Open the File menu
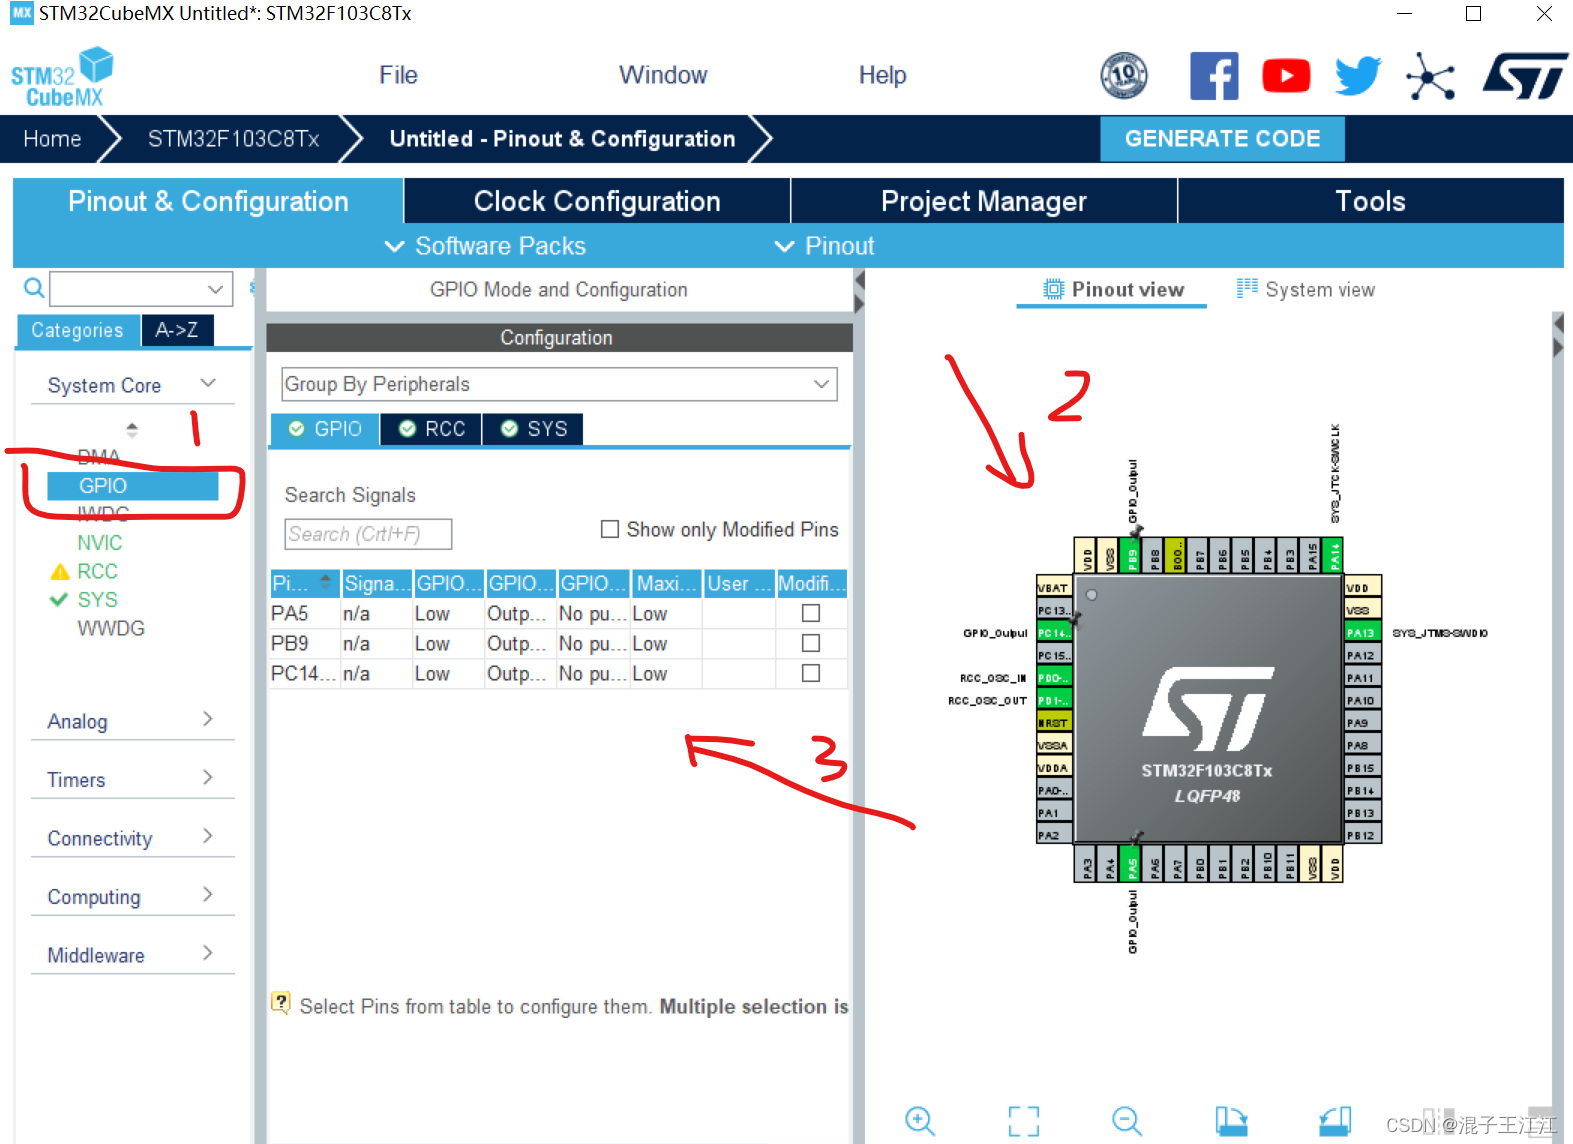The height and width of the screenshot is (1144, 1573). pyautogui.click(x=398, y=75)
